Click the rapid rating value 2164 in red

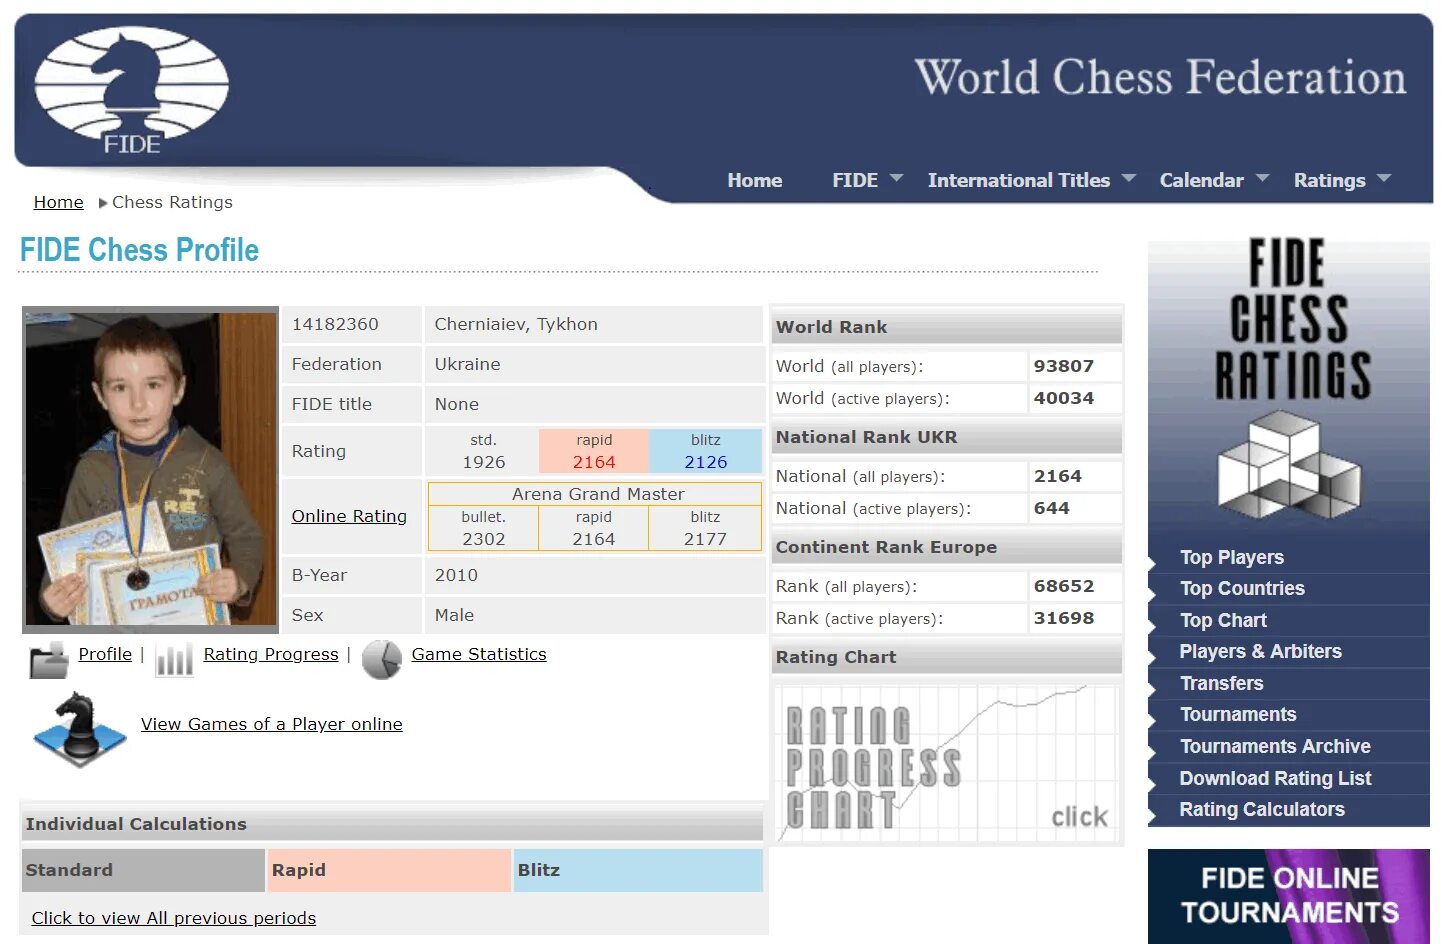pos(594,462)
